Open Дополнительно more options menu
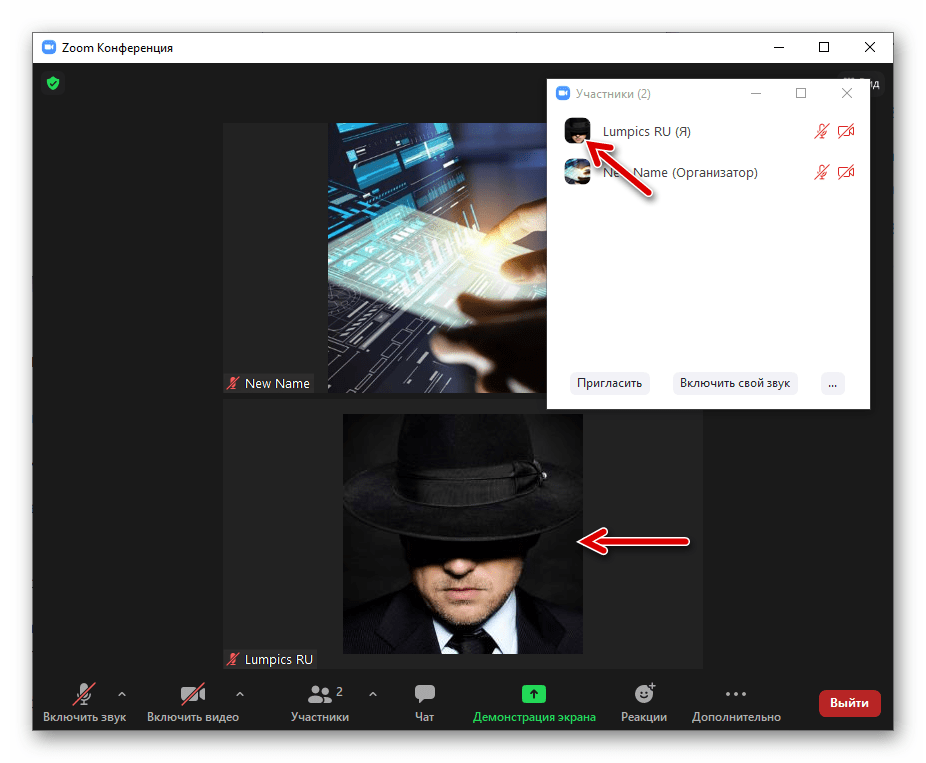The width and height of the screenshot is (926, 763). click(736, 703)
